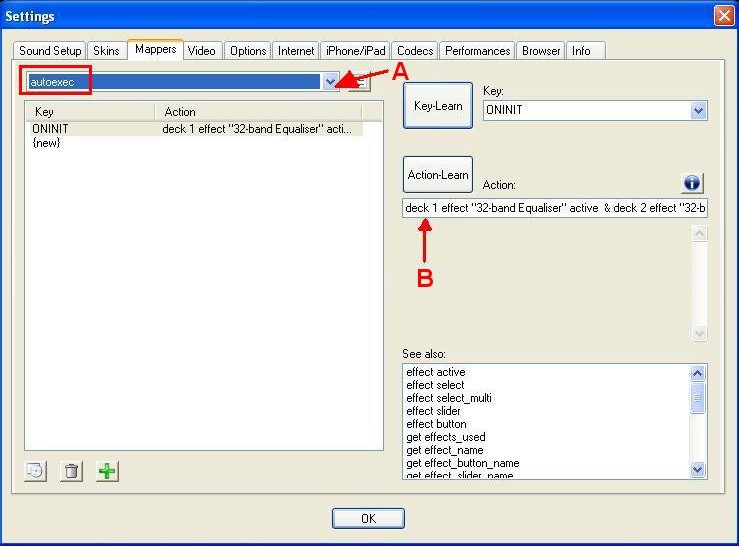Close the Settings window
This screenshot has width=739, height=546.
[x=723, y=16]
